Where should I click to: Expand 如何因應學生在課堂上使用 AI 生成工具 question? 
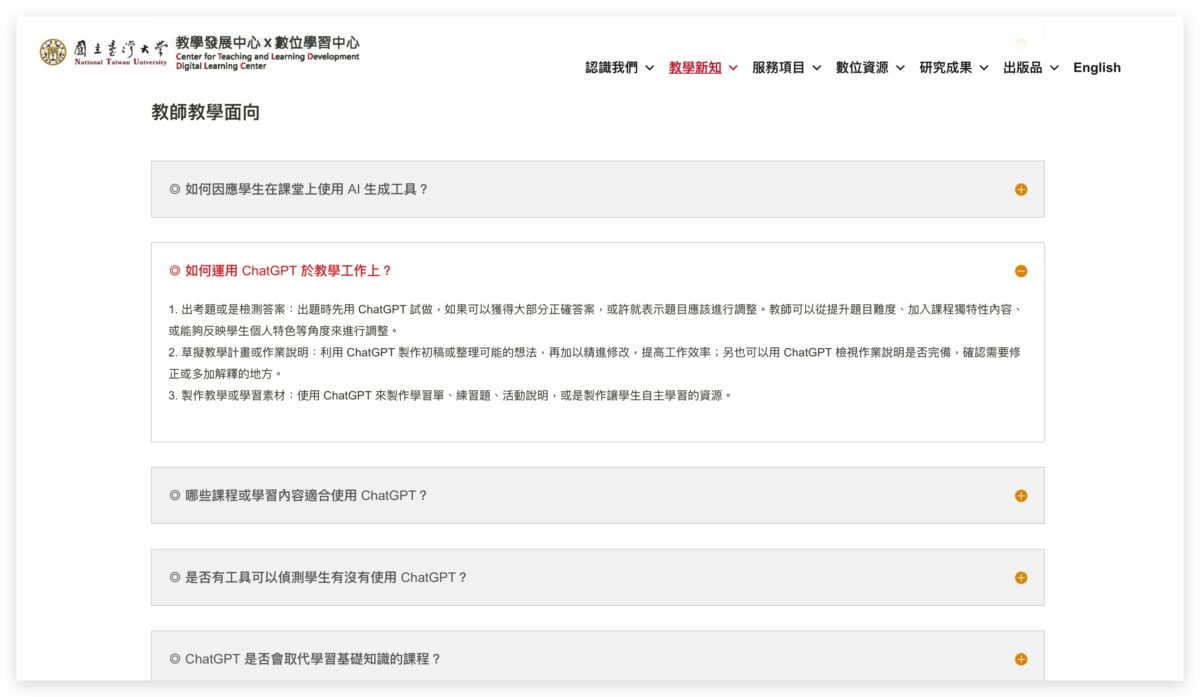pyautogui.click(x=598, y=189)
